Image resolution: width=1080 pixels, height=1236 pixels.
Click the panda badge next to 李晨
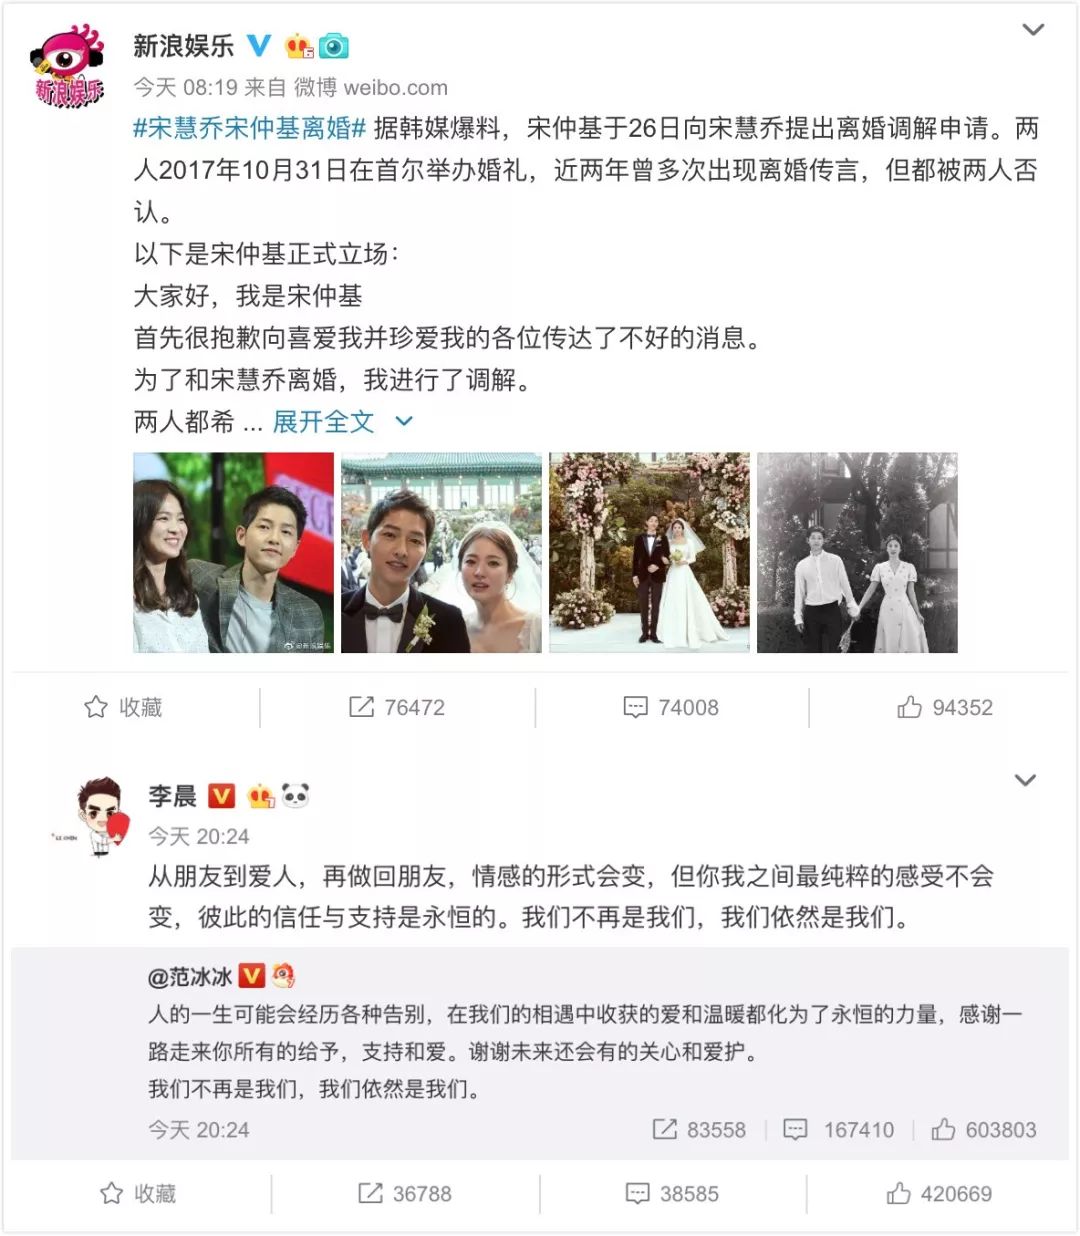click(x=296, y=795)
